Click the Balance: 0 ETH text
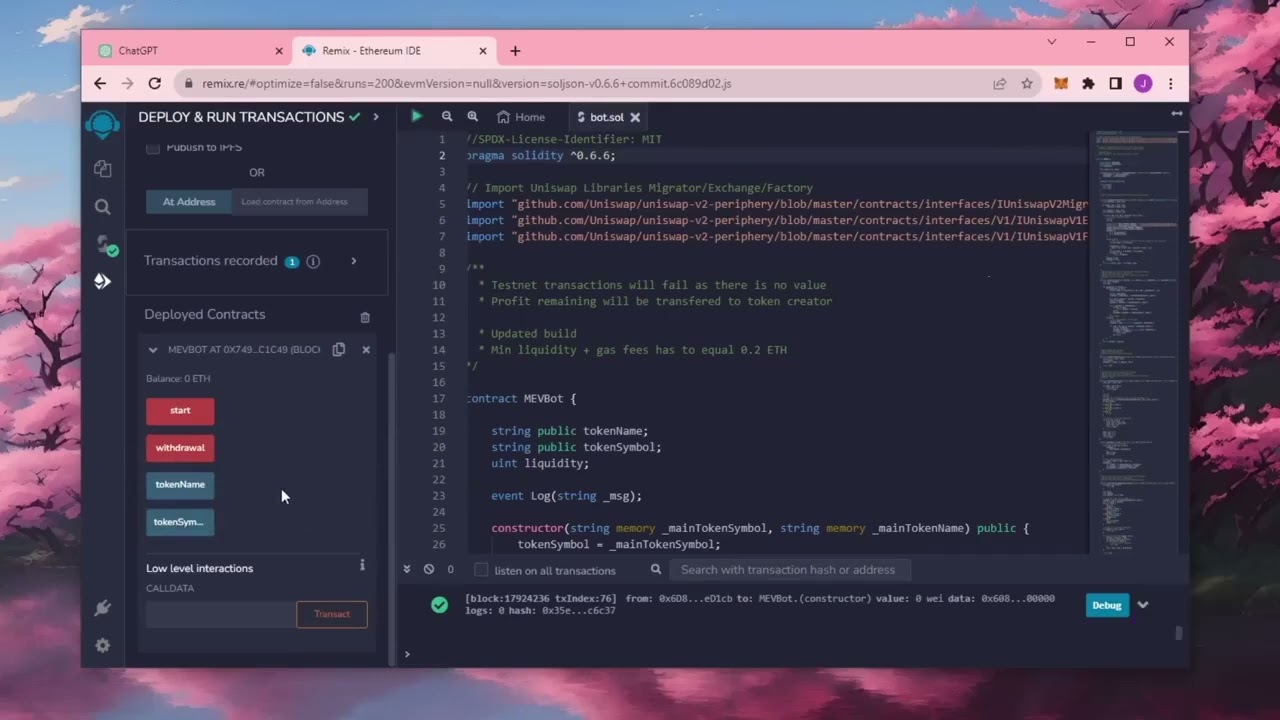1280x720 pixels. (x=178, y=379)
